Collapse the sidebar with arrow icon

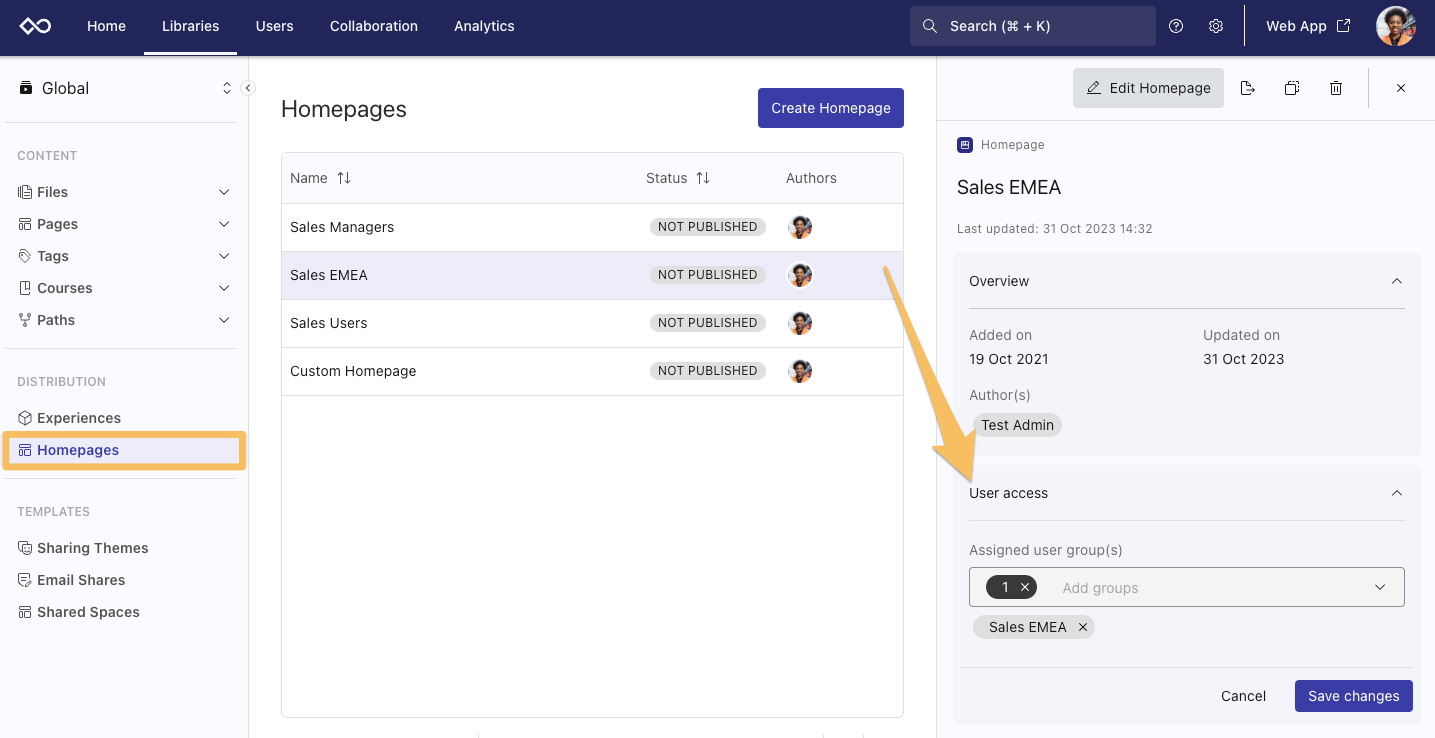[x=248, y=88]
